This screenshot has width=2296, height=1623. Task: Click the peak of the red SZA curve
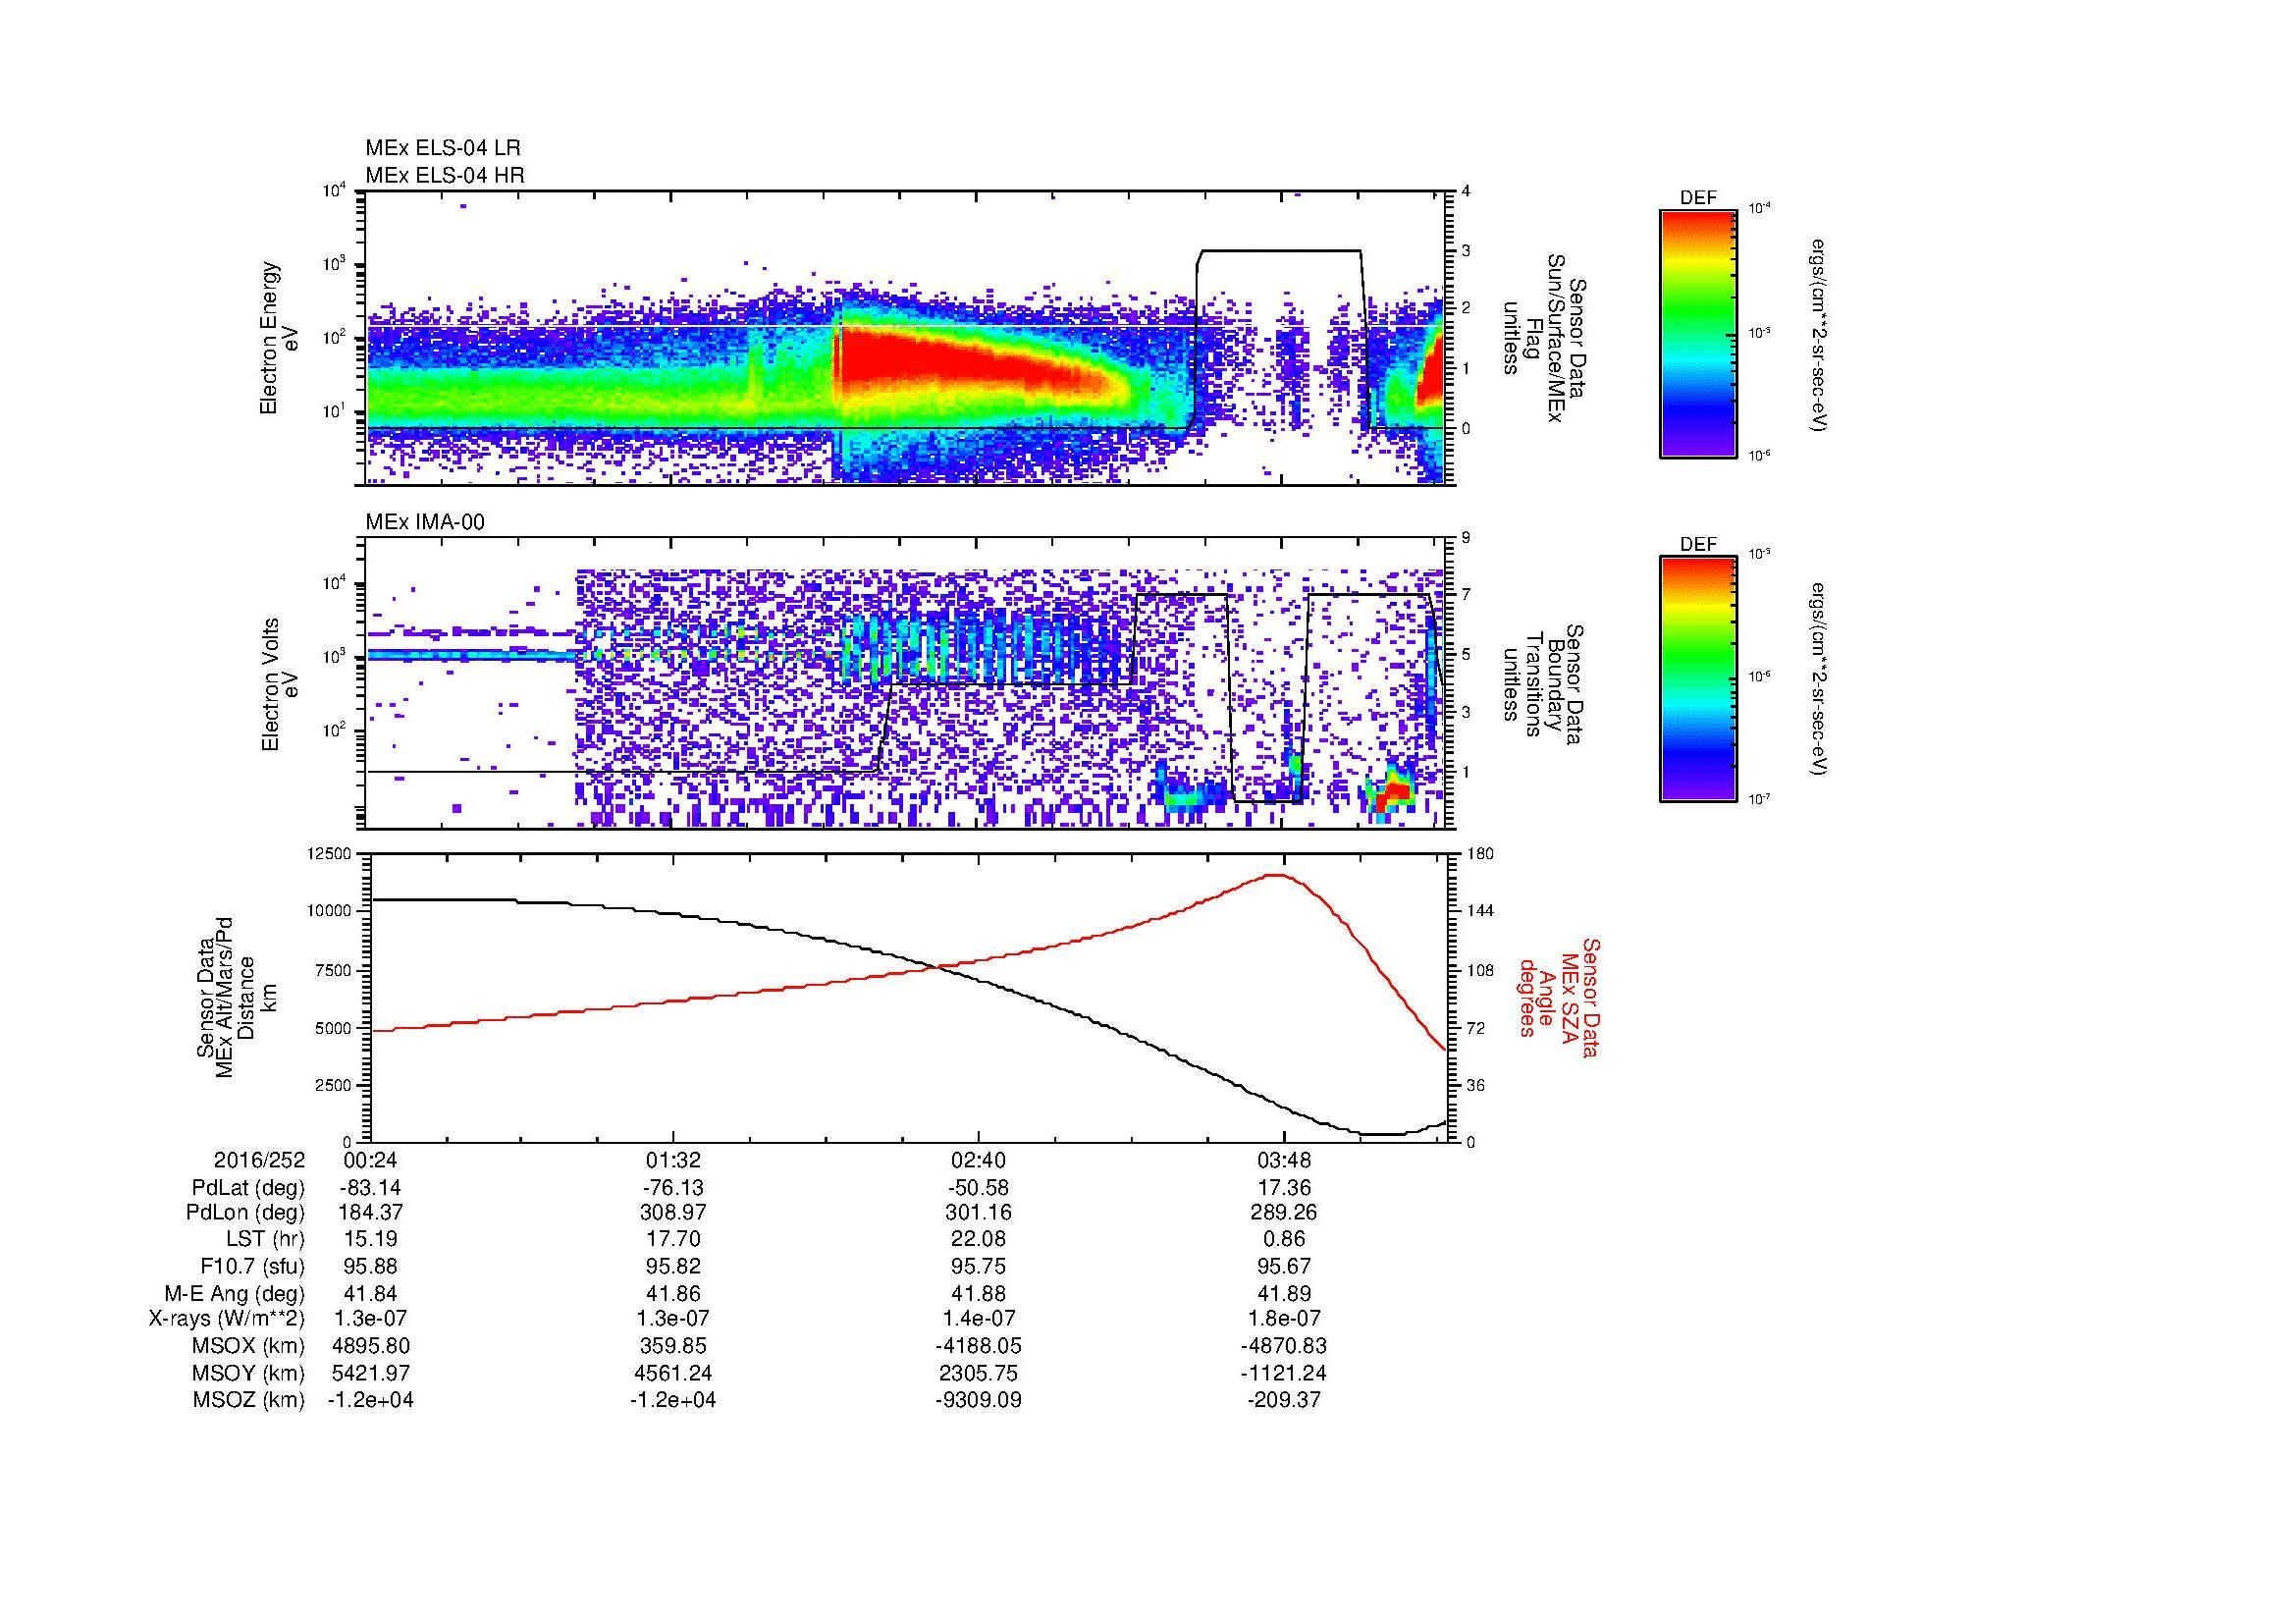point(1276,875)
